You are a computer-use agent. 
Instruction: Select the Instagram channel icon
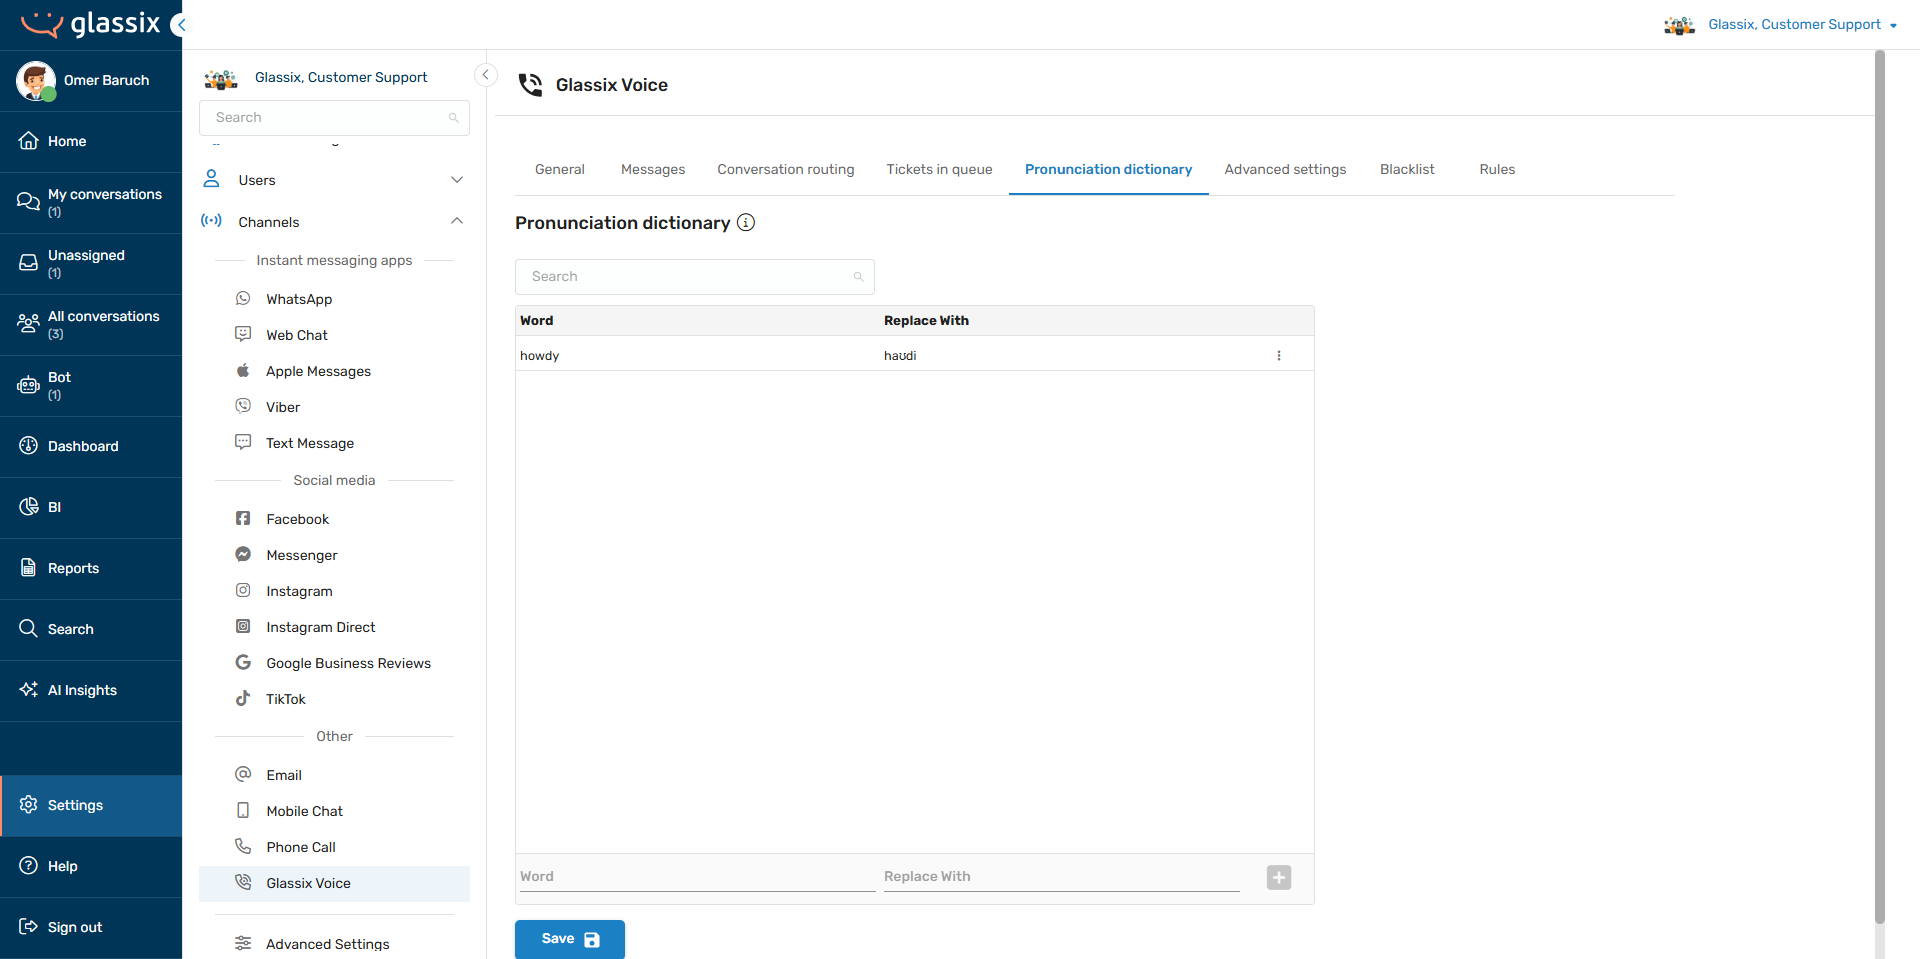point(243,590)
